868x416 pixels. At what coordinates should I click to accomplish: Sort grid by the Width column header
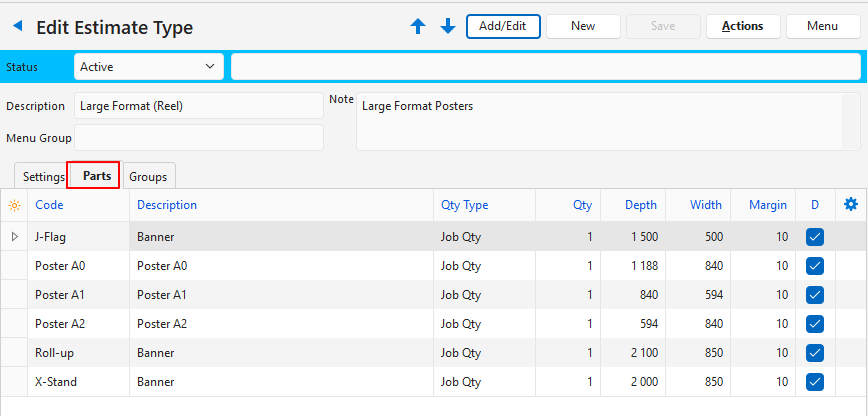tap(705, 205)
